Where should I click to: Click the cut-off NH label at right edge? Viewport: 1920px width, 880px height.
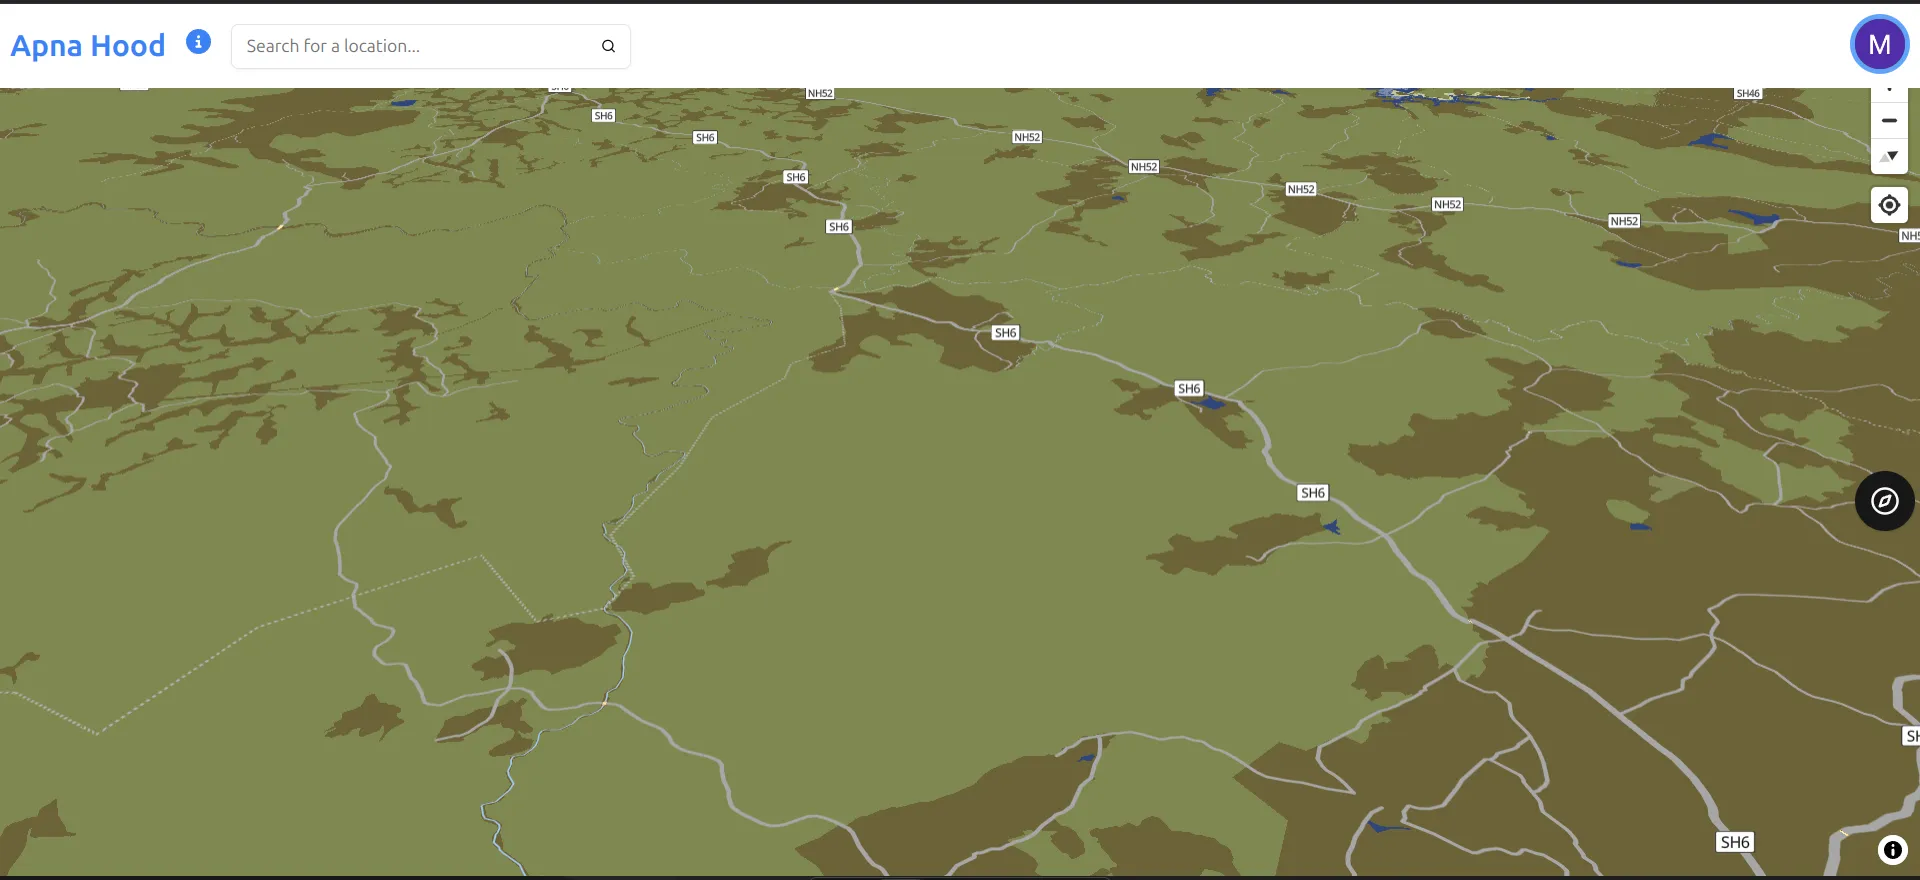1909,236
